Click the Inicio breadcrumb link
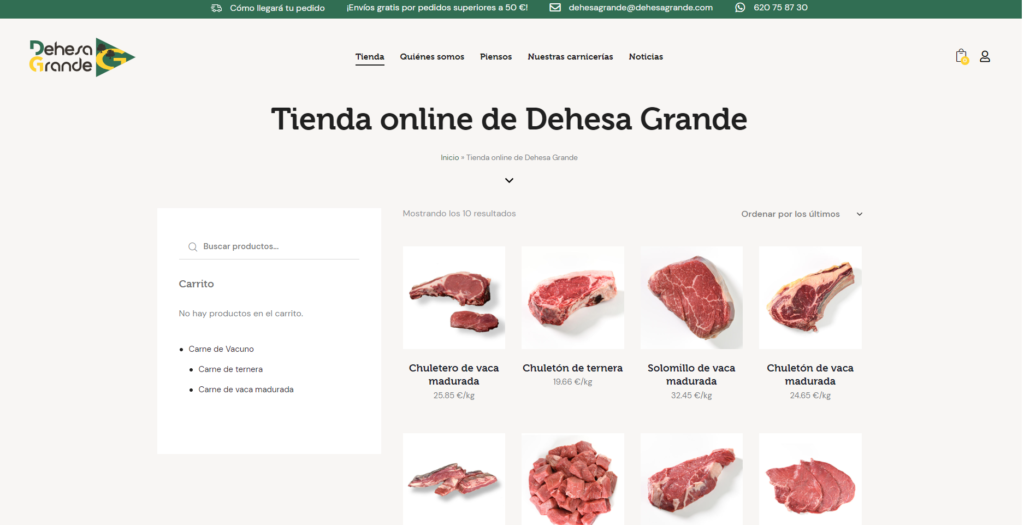Screen dimensions: 1024x525 click(449, 157)
